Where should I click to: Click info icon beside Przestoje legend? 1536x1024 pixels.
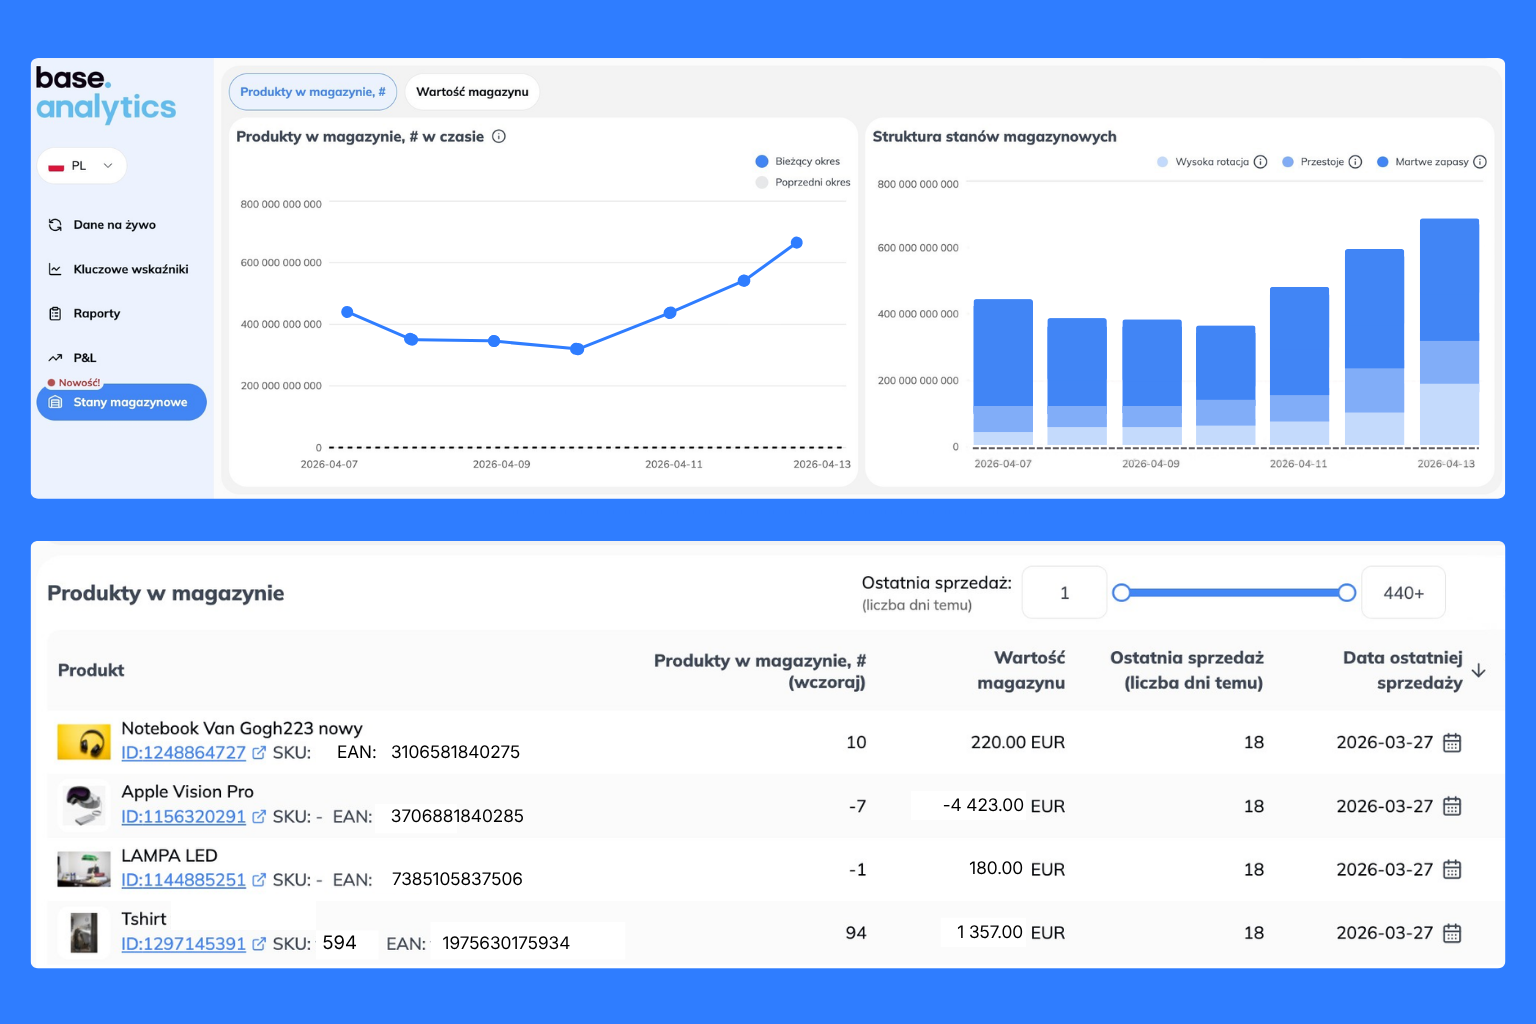click(1355, 162)
